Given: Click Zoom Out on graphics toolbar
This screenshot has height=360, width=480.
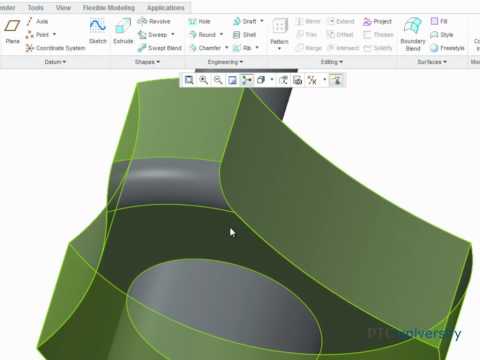Looking at the screenshot, I should [x=218, y=80].
